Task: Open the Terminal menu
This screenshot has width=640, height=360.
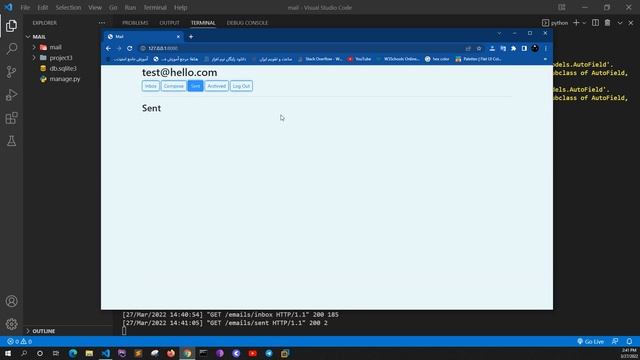Action: [x=155, y=7]
